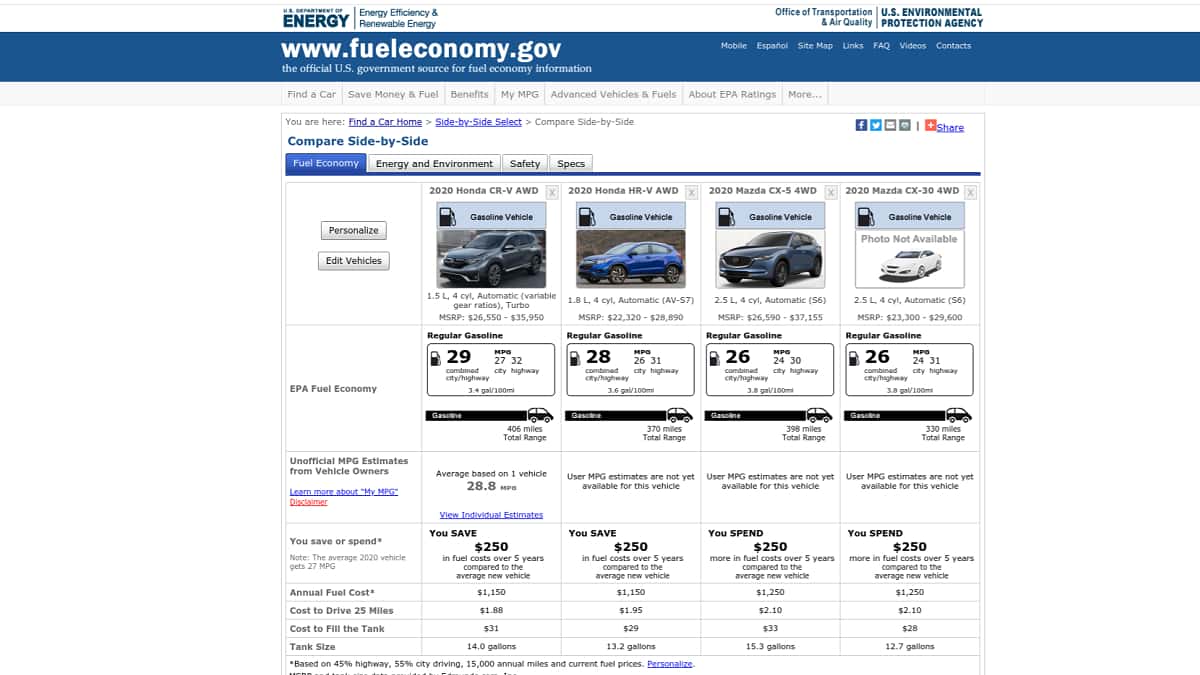Open the FAQ header link
The image size is (1200, 675).
tap(881, 46)
